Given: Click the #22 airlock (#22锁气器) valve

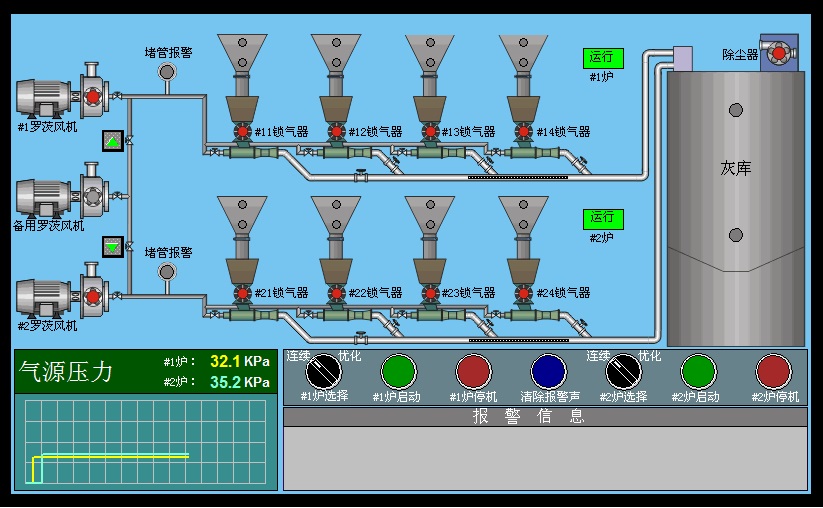Looking at the screenshot, I should click(337, 293).
